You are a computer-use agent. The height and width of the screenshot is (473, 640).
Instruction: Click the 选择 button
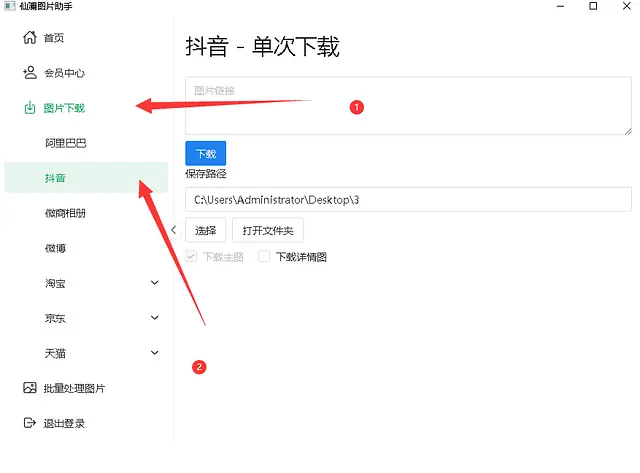click(x=206, y=230)
